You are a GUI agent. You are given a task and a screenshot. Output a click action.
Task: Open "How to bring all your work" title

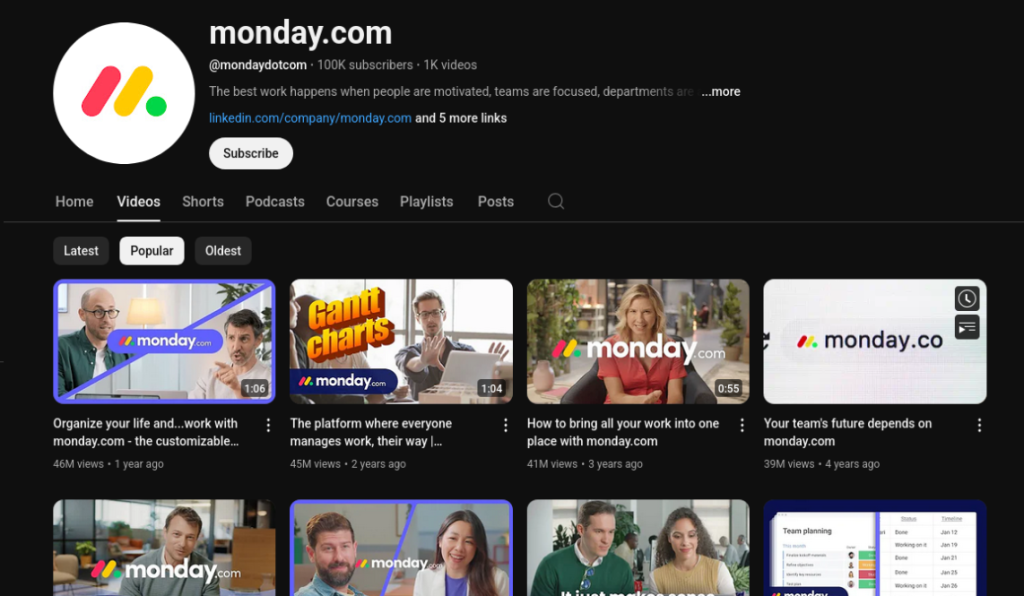[623, 432]
